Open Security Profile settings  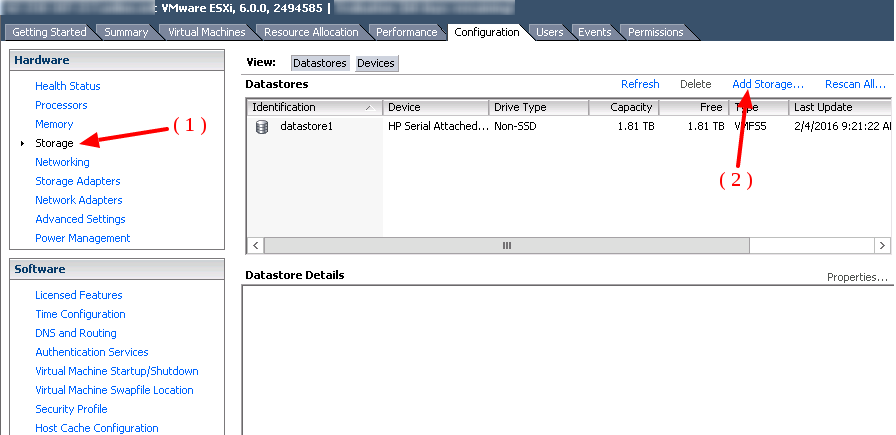click(71, 409)
